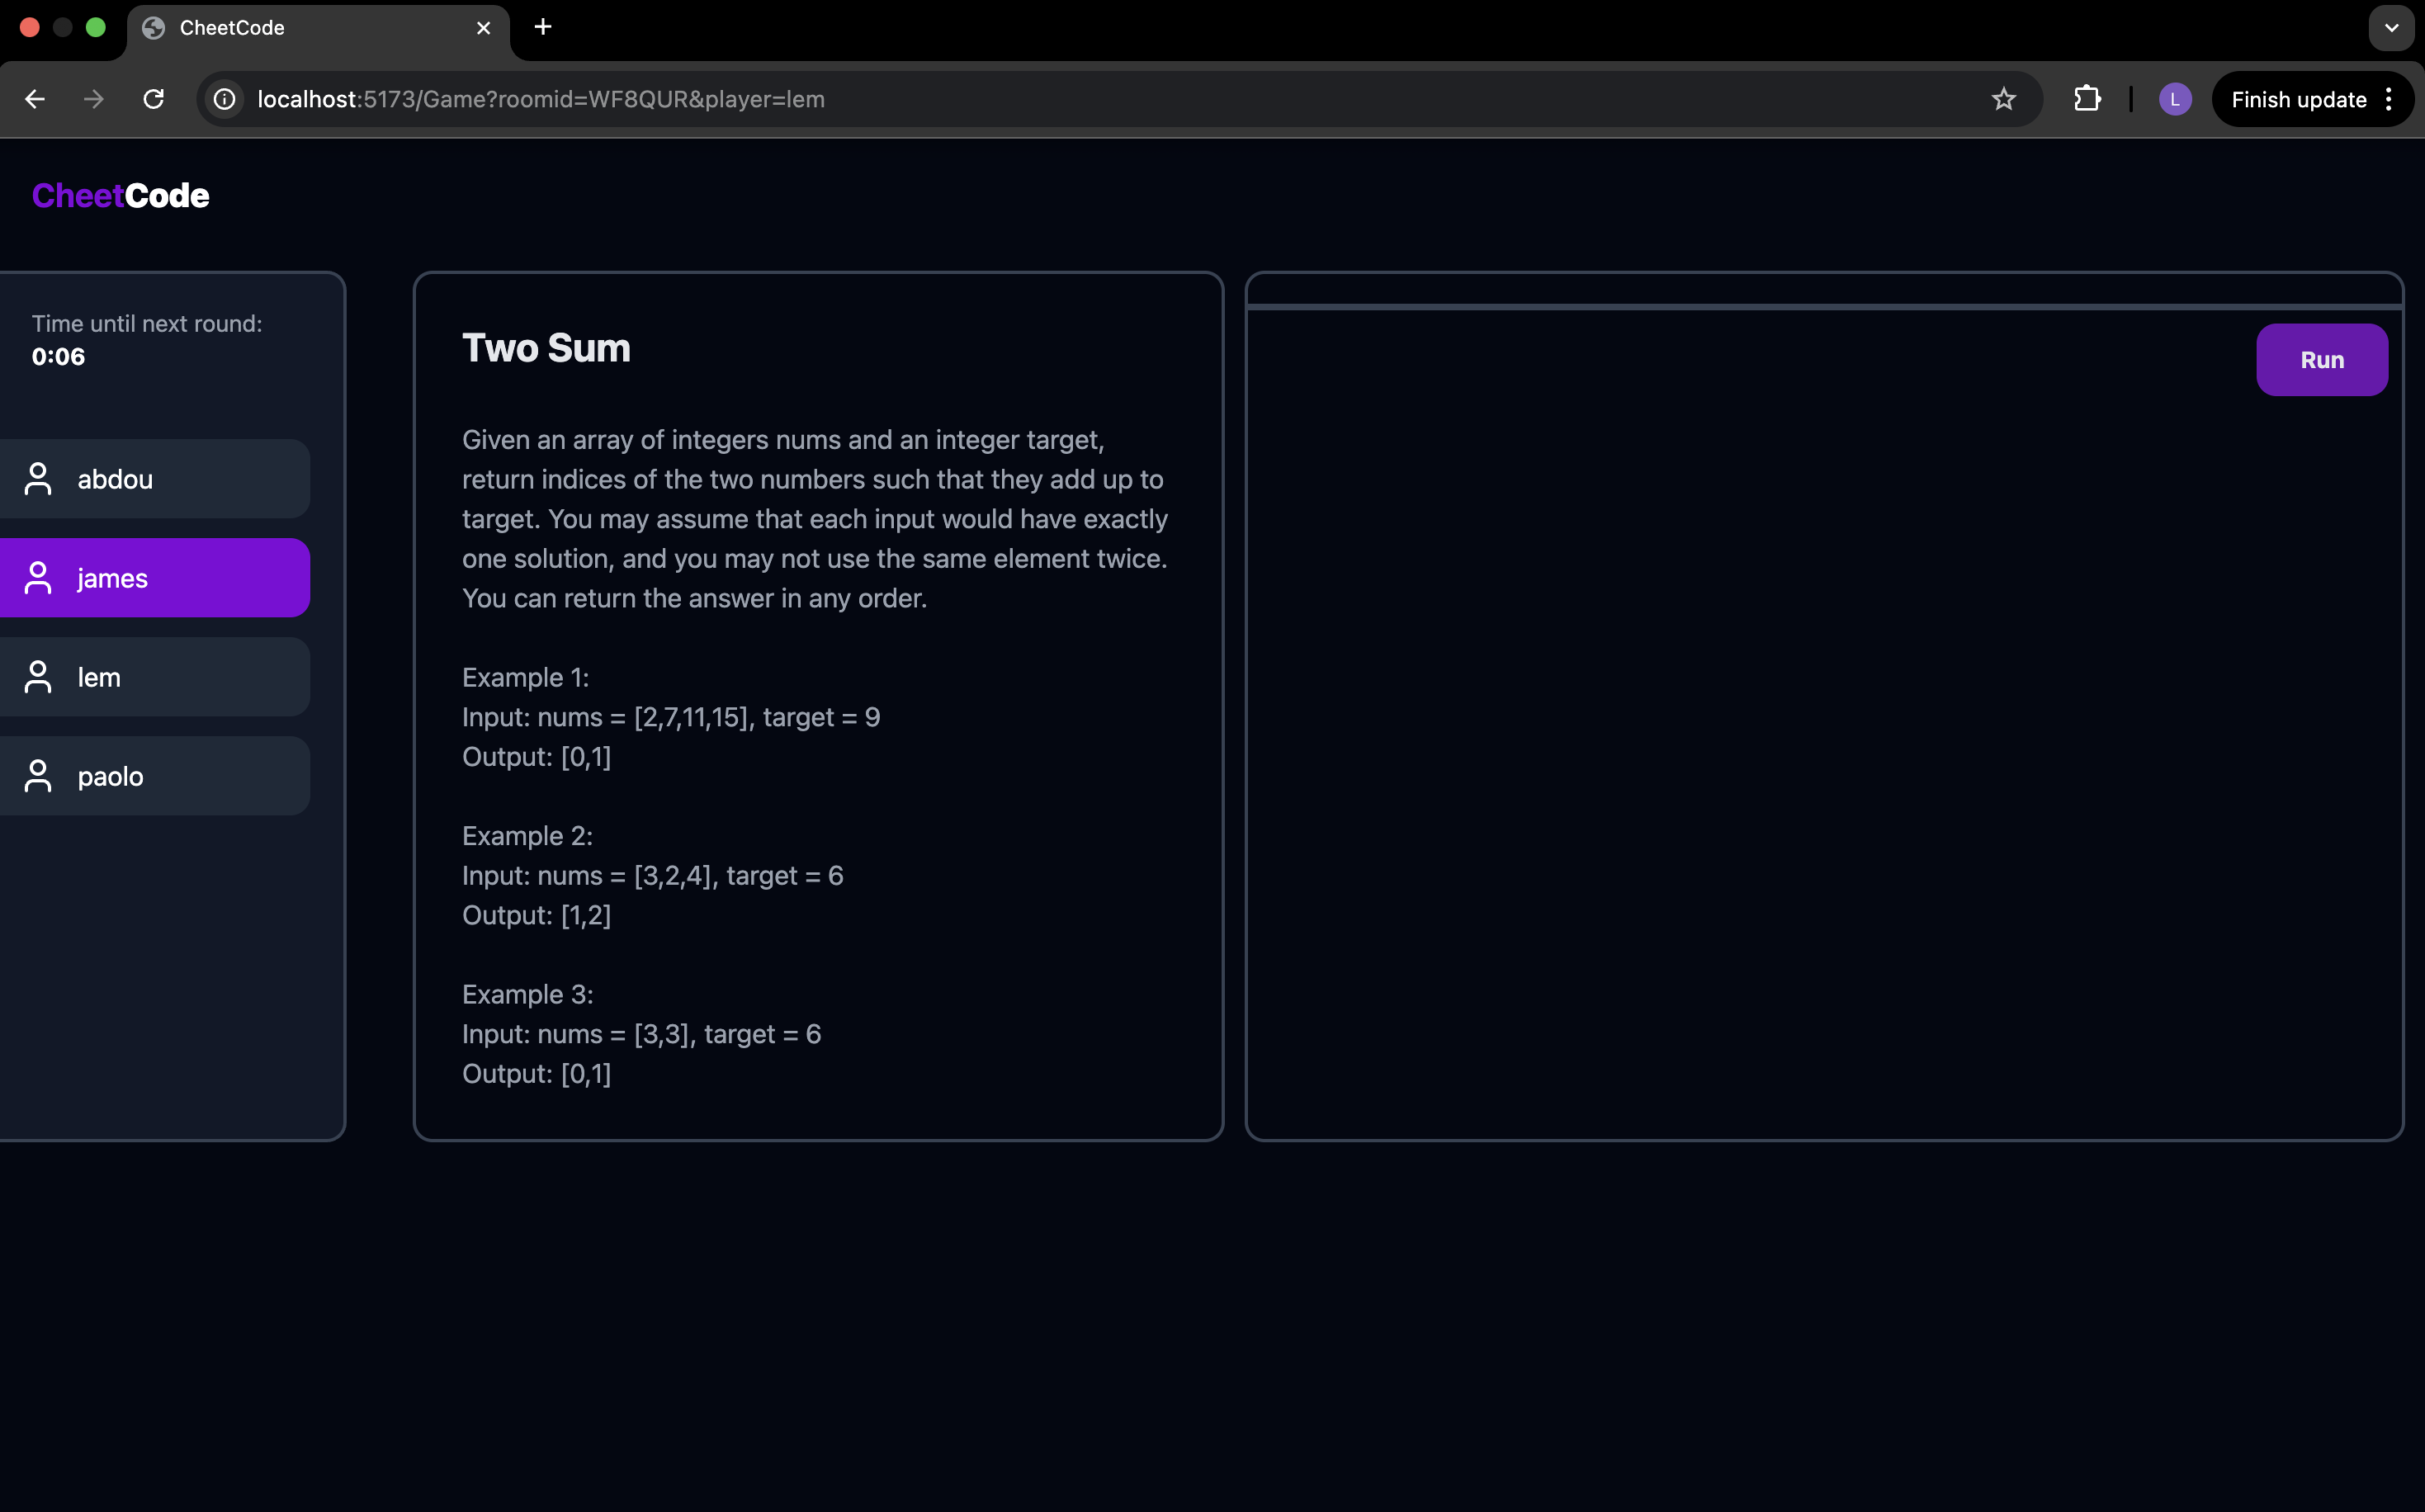Click the CheetCode logo link

[x=120, y=196]
